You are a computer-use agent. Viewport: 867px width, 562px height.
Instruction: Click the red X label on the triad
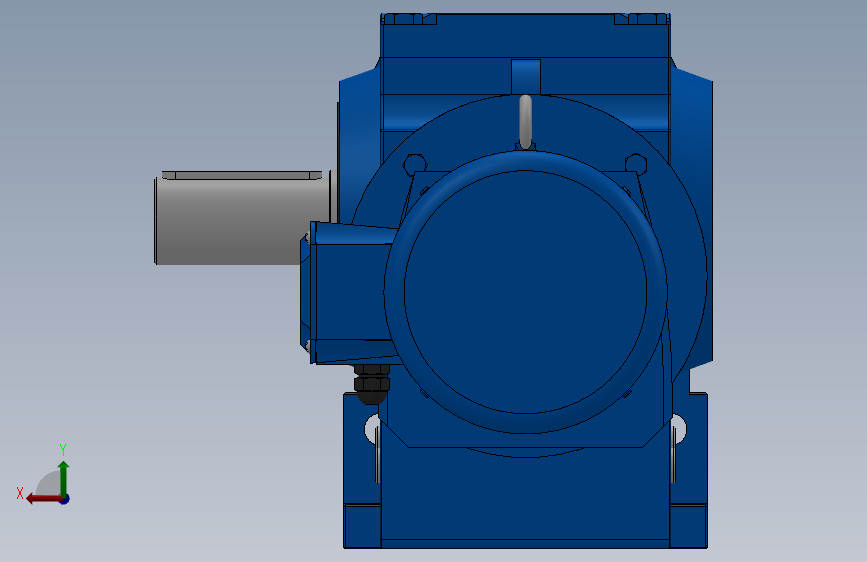(20, 493)
